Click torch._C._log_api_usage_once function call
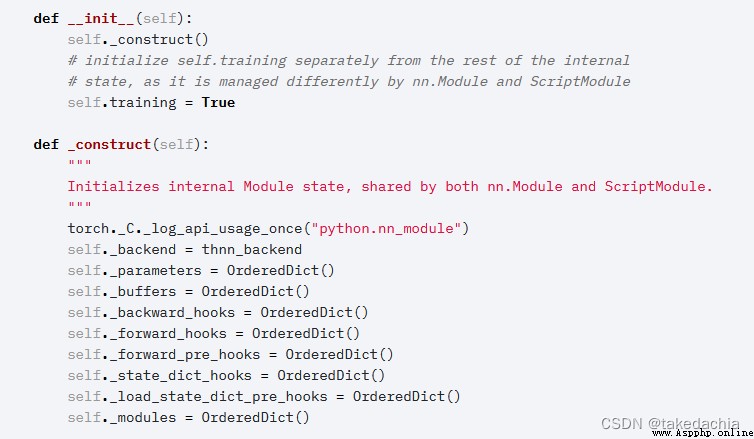Image resolution: width=754 pixels, height=439 pixels. point(185,228)
